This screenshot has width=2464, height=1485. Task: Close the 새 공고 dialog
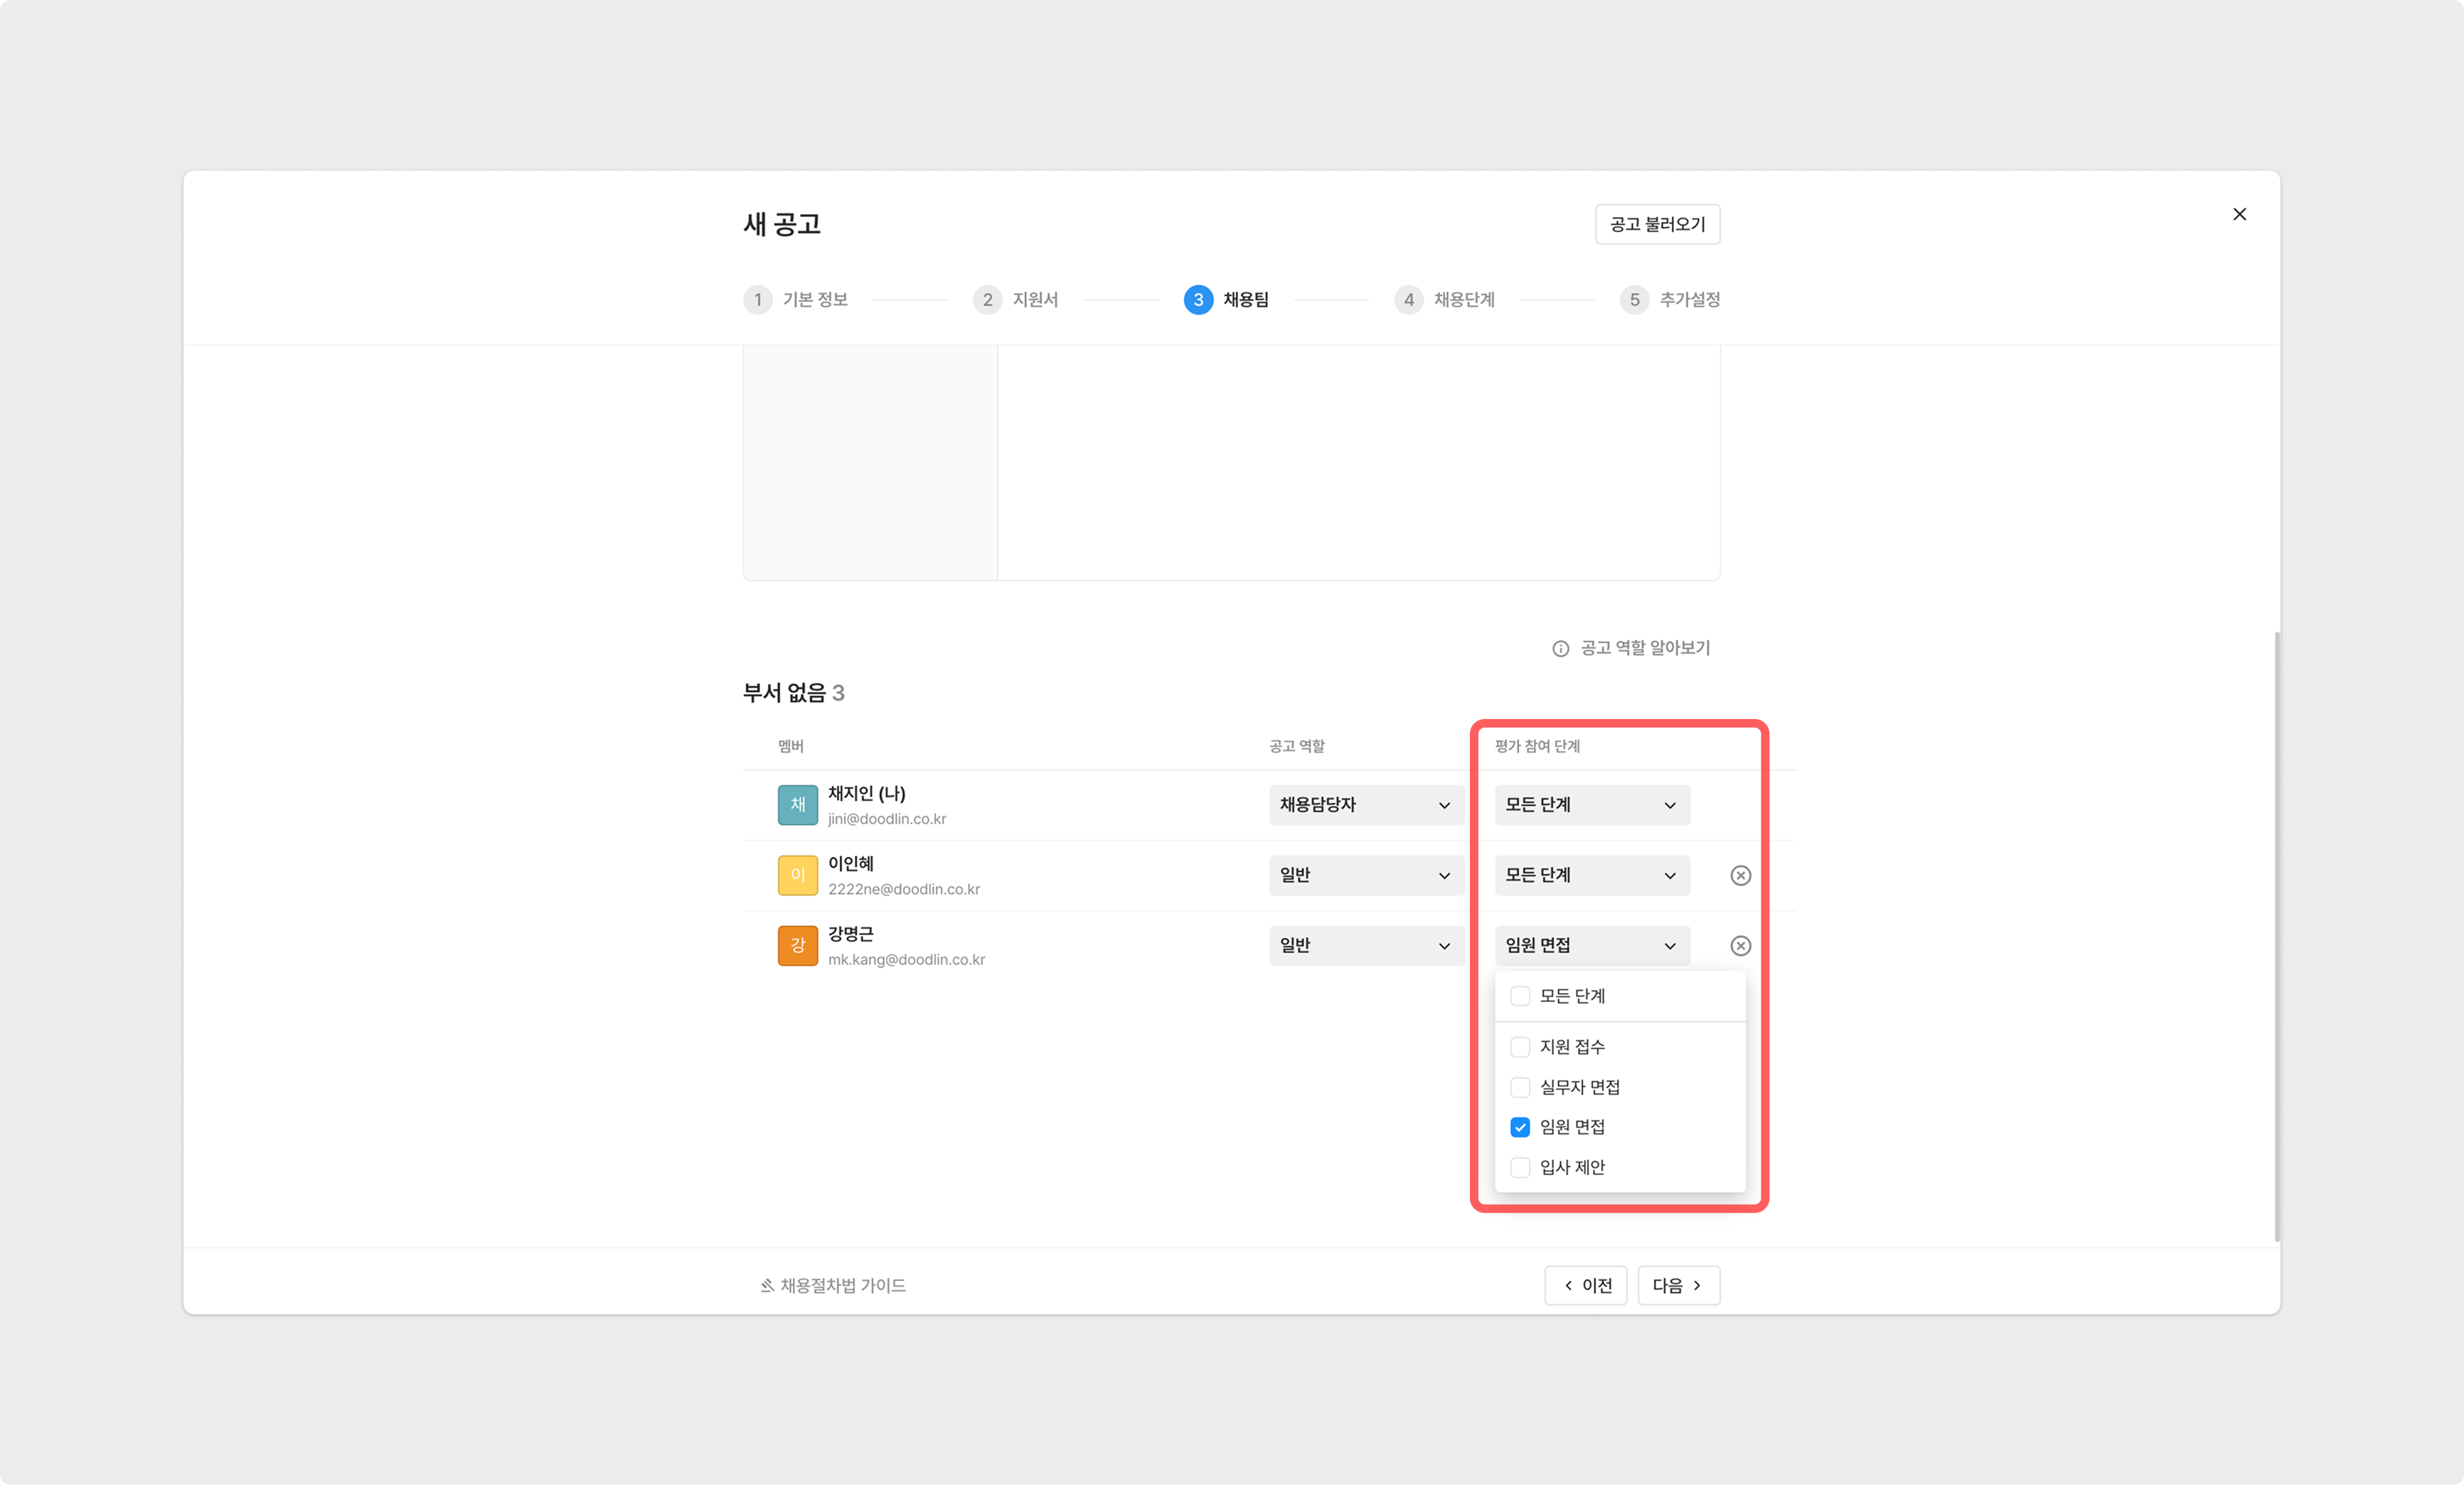[x=2239, y=214]
